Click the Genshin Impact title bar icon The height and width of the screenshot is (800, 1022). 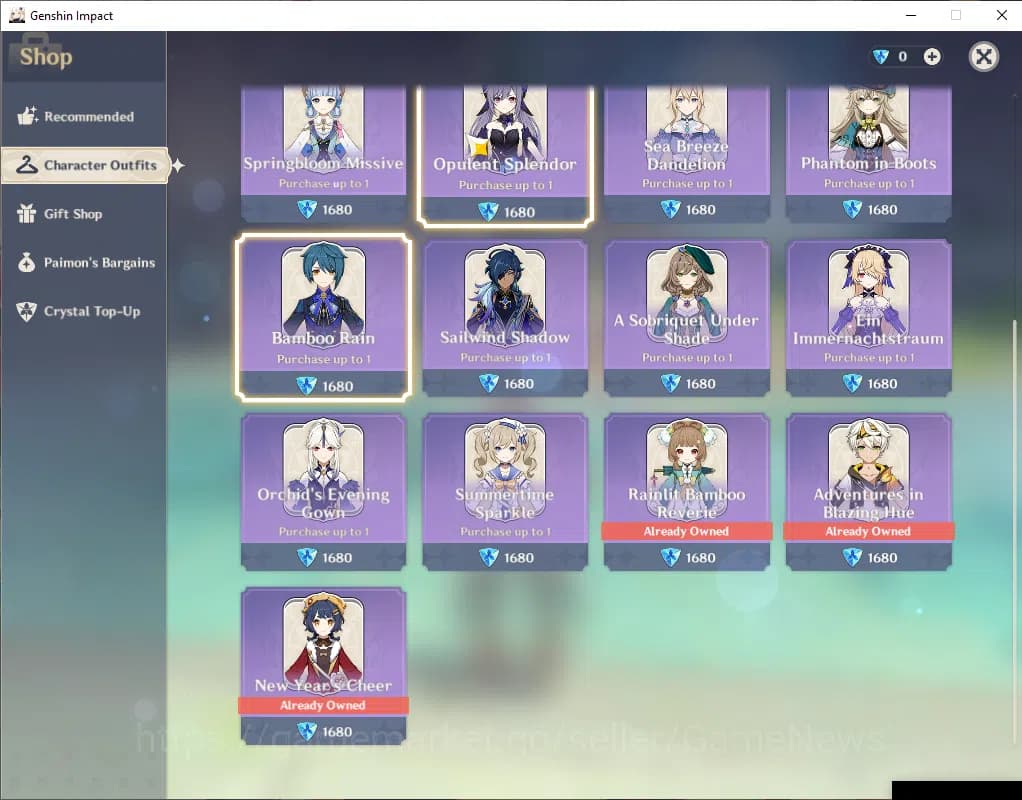coord(17,15)
